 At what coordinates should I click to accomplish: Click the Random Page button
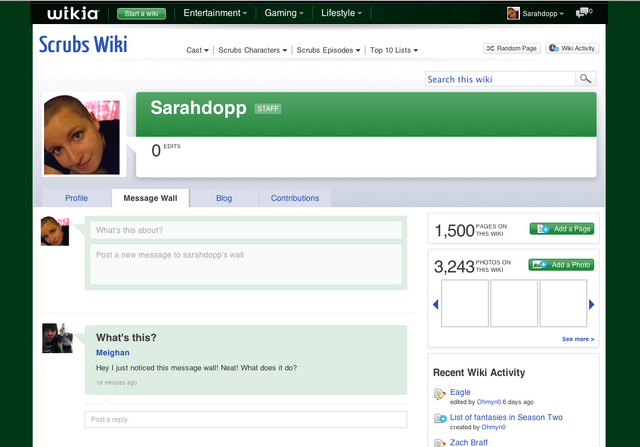point(512,48)
